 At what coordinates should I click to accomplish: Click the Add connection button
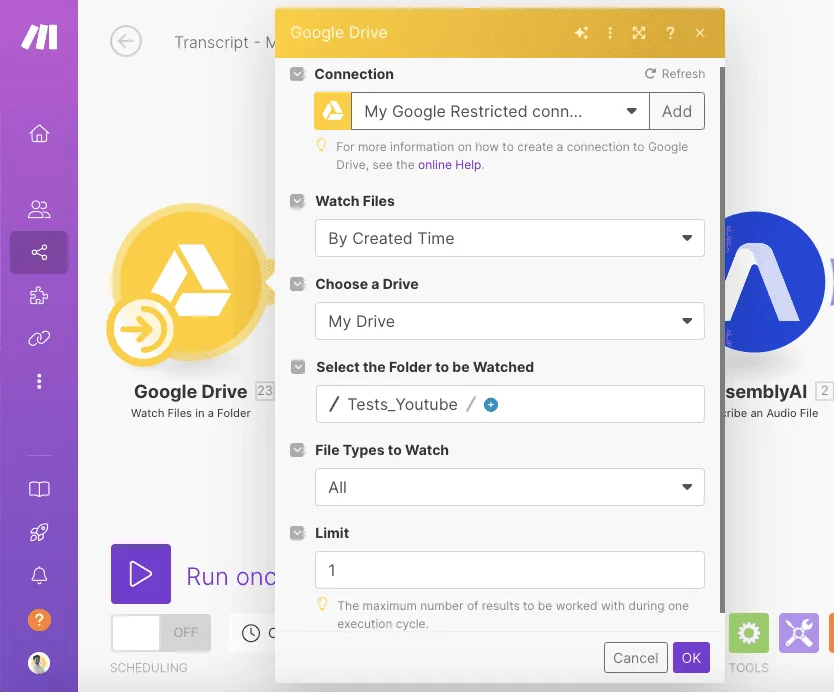677,111
